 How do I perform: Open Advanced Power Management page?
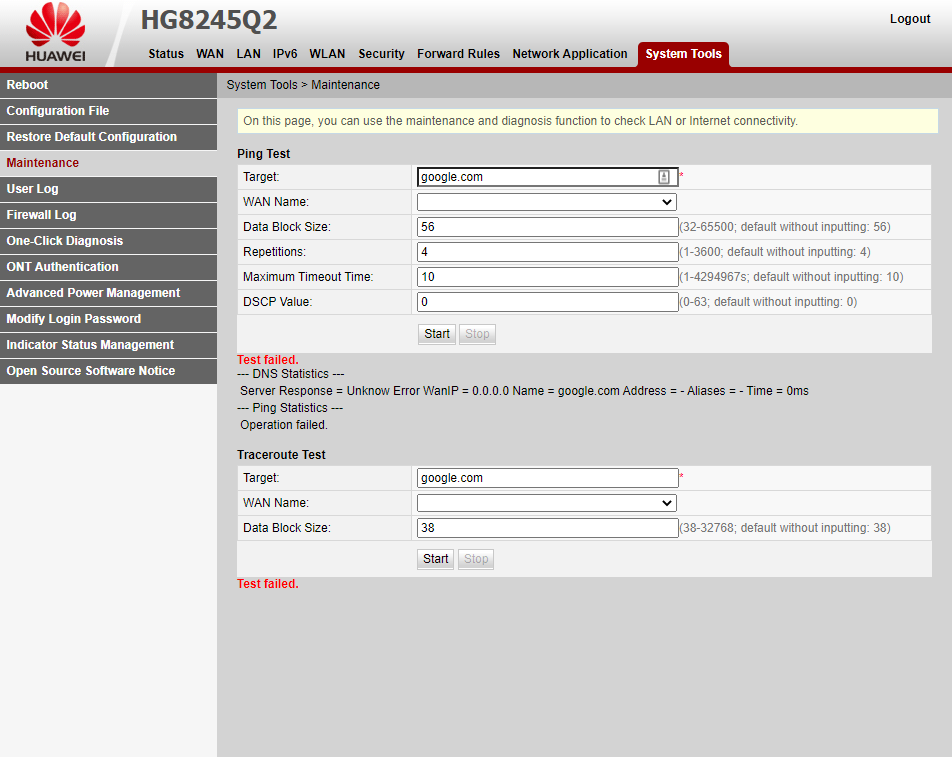coord(108,293)
